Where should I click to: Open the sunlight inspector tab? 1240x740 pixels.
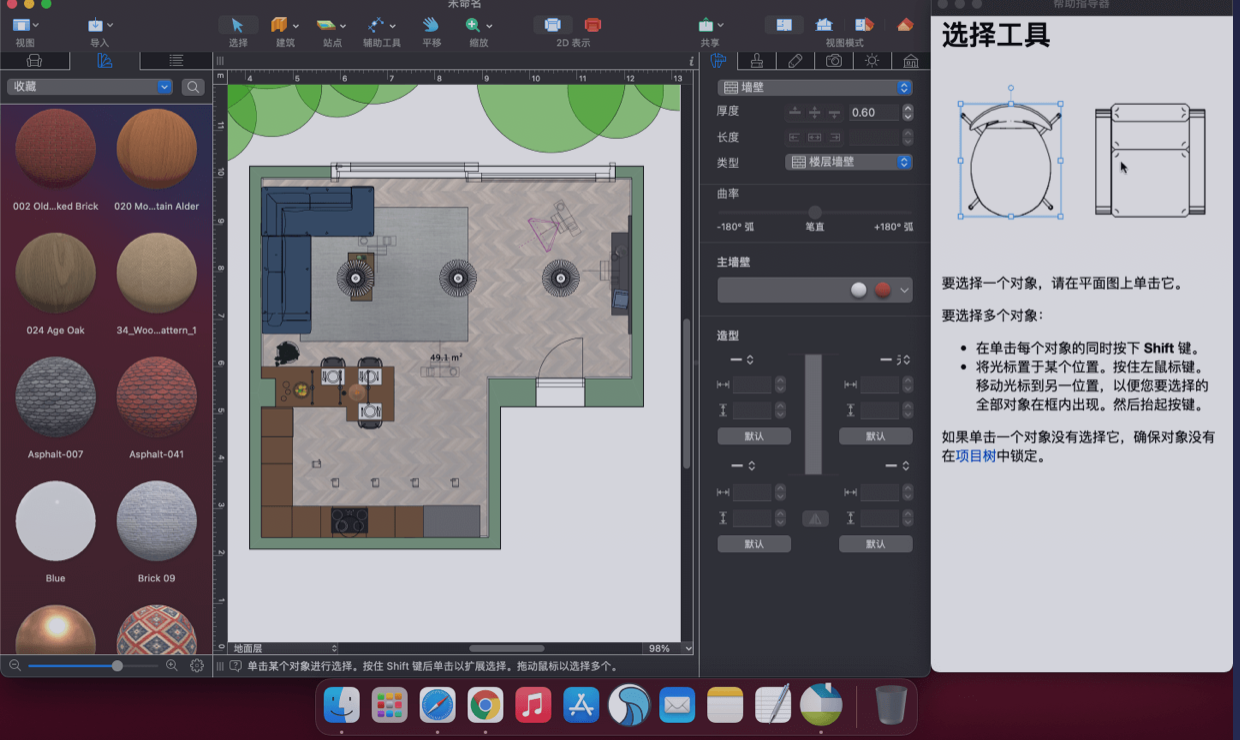click(x=871, y=61)
